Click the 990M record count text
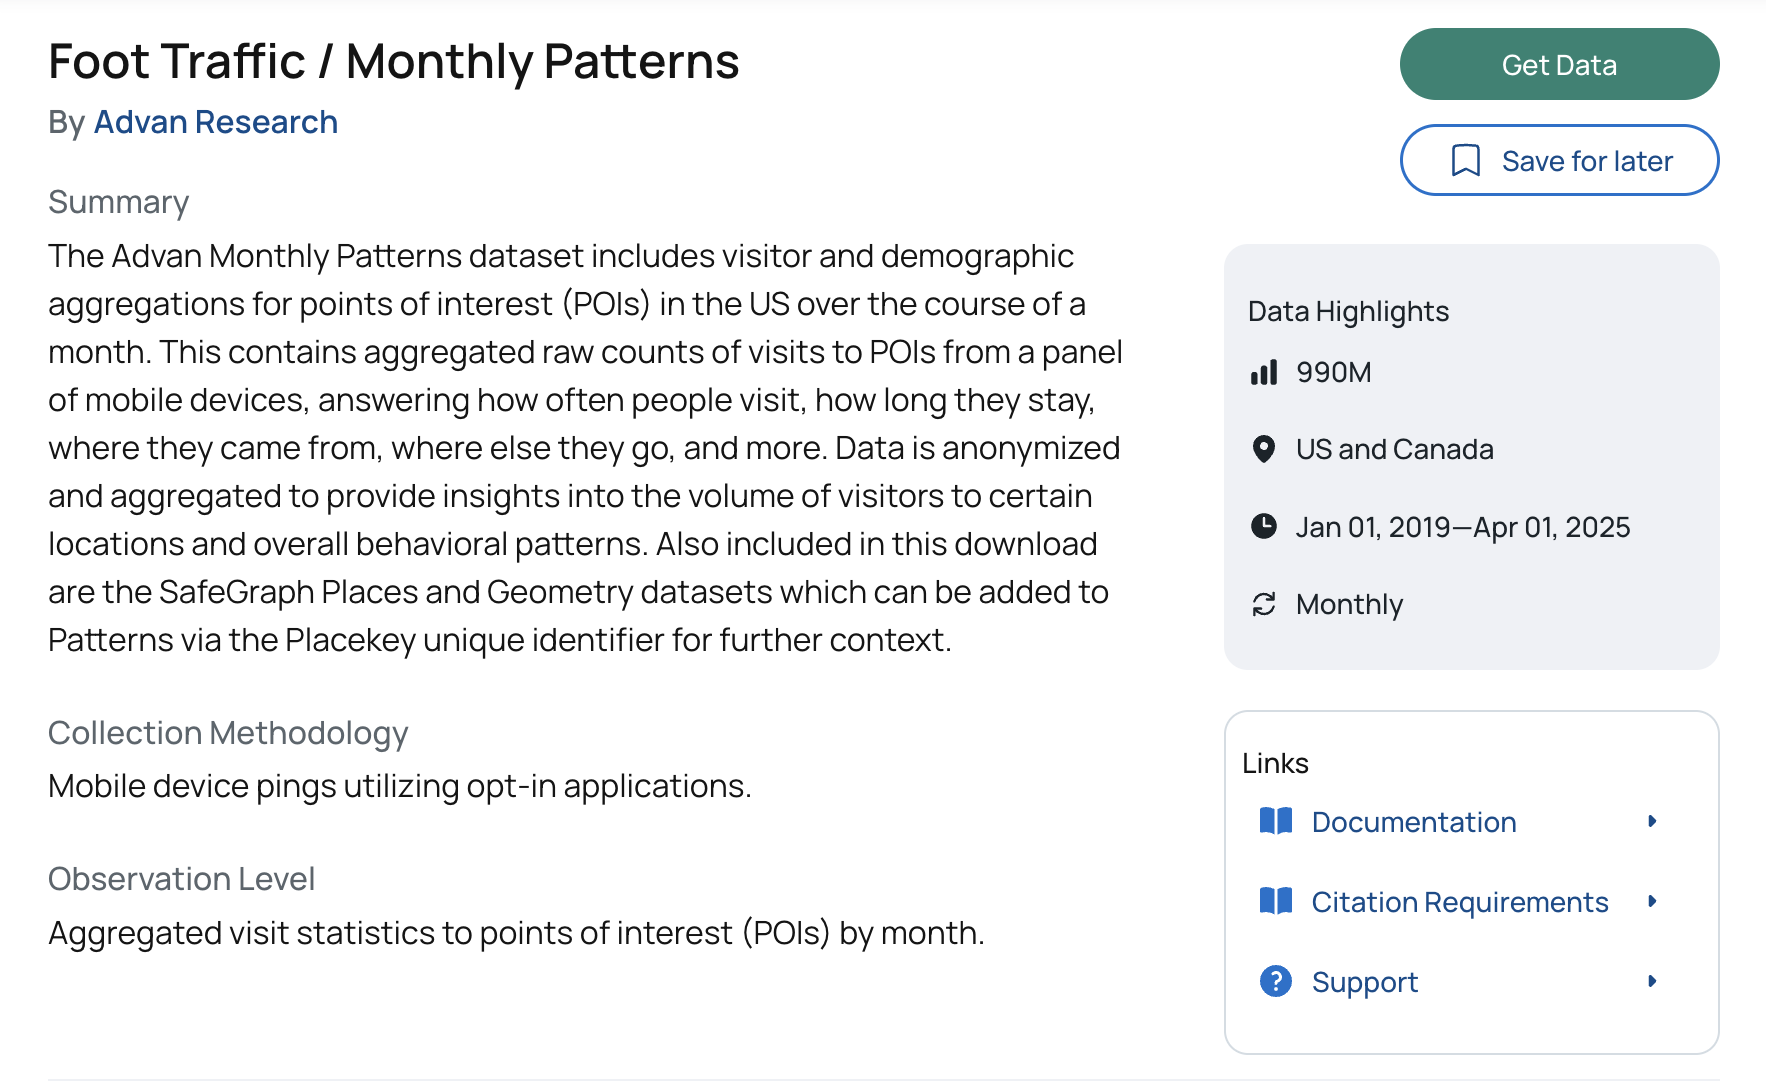Image resolution: width=1766 pixels, height=1088 pixels. tap(1334, 372)
